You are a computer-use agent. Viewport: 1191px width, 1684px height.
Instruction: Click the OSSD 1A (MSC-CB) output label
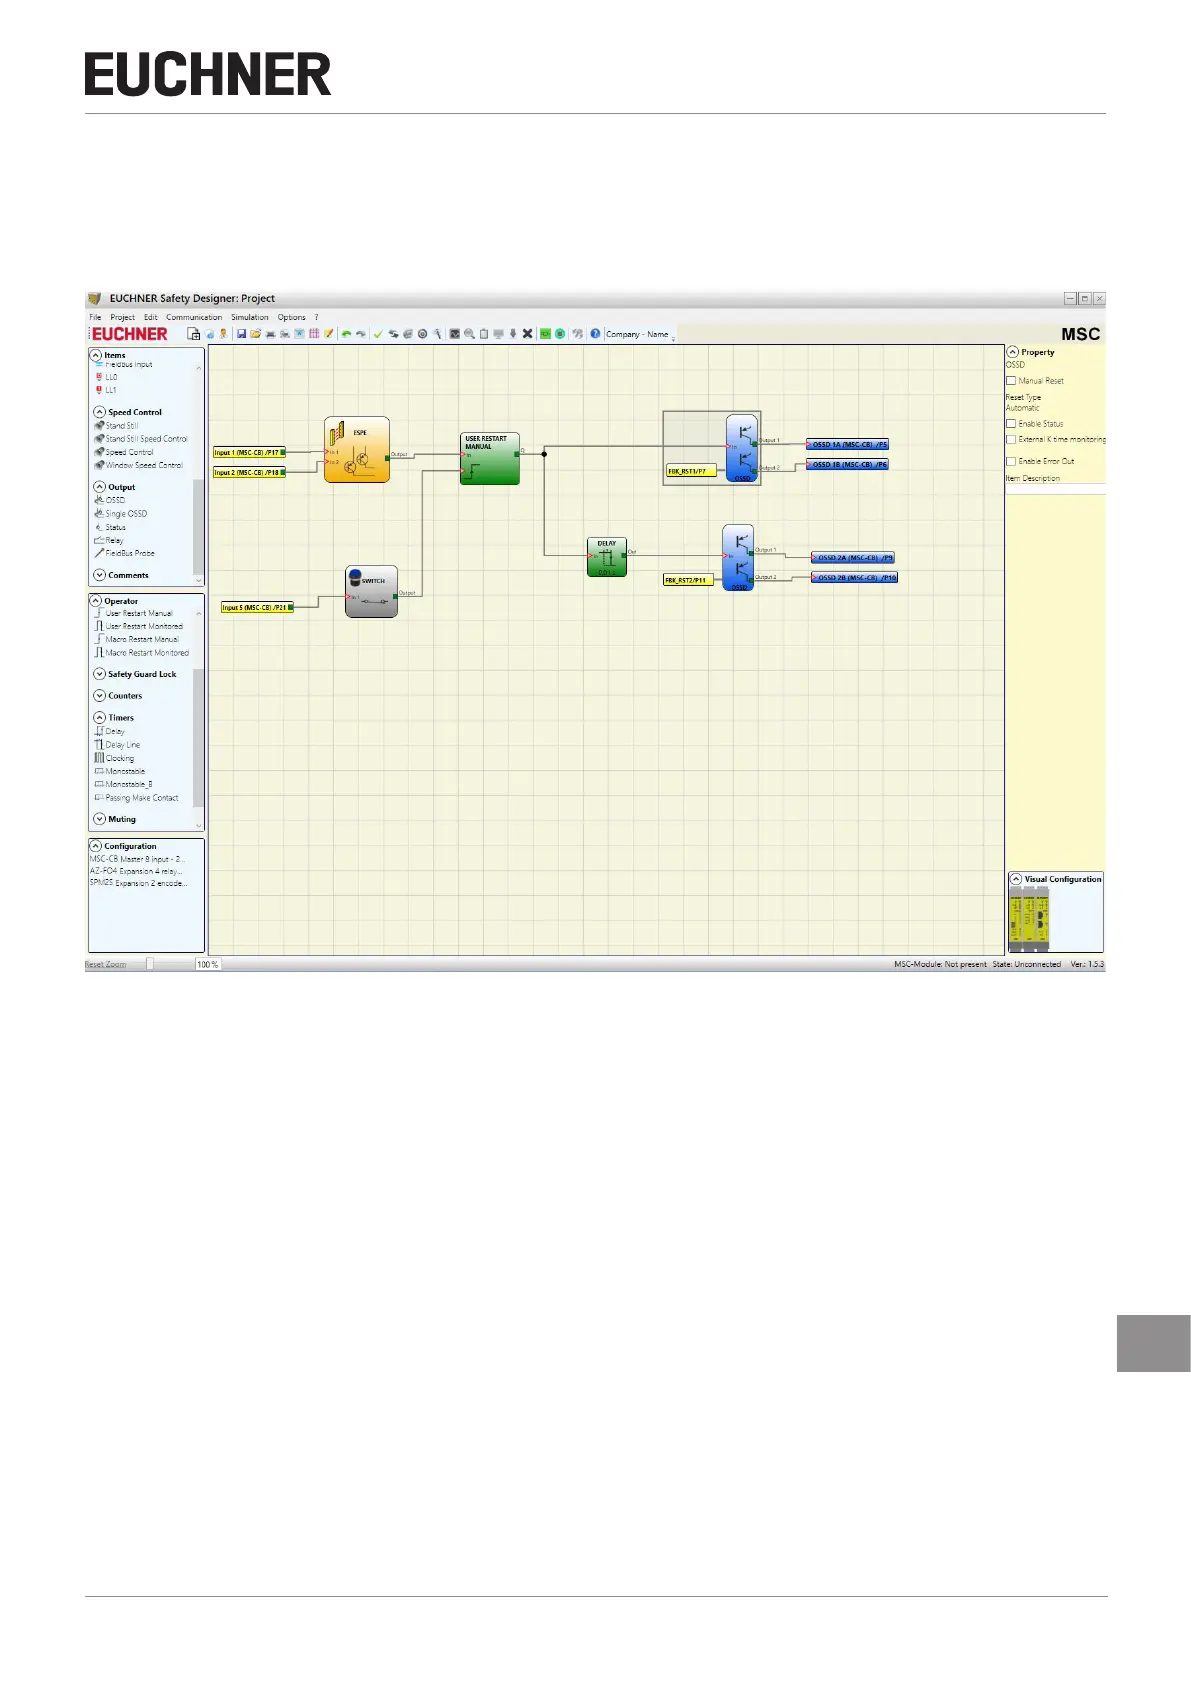848,444
